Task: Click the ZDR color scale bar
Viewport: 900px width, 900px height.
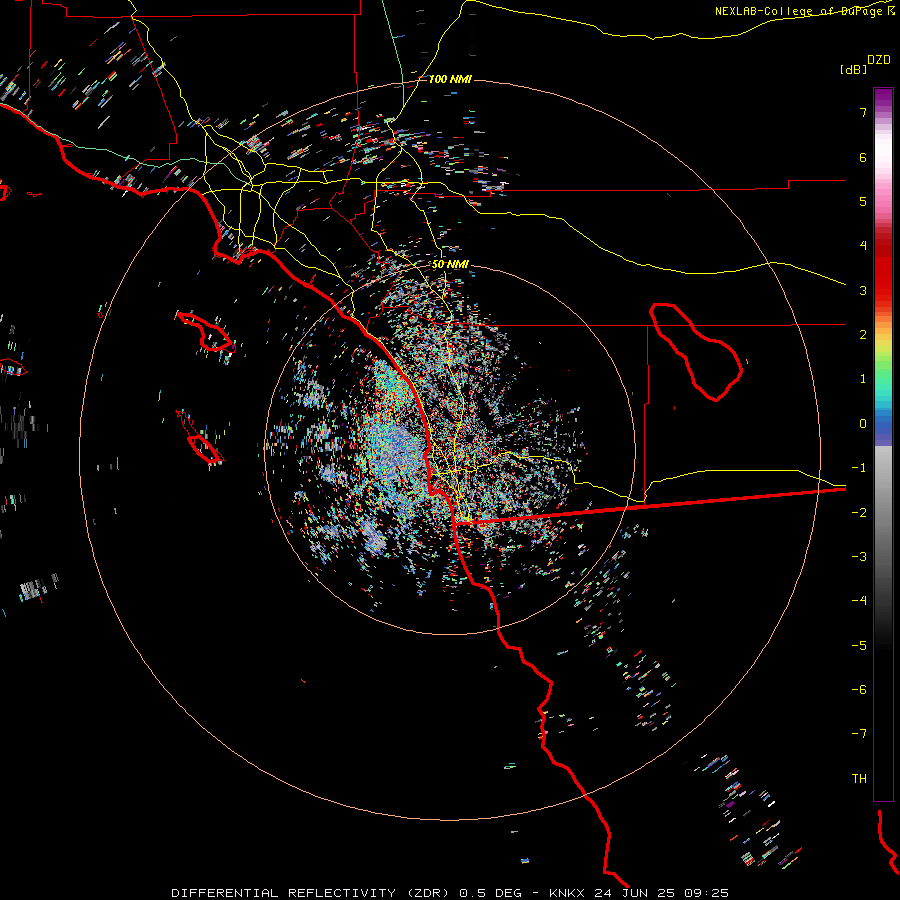Action: tap(883, 444)
